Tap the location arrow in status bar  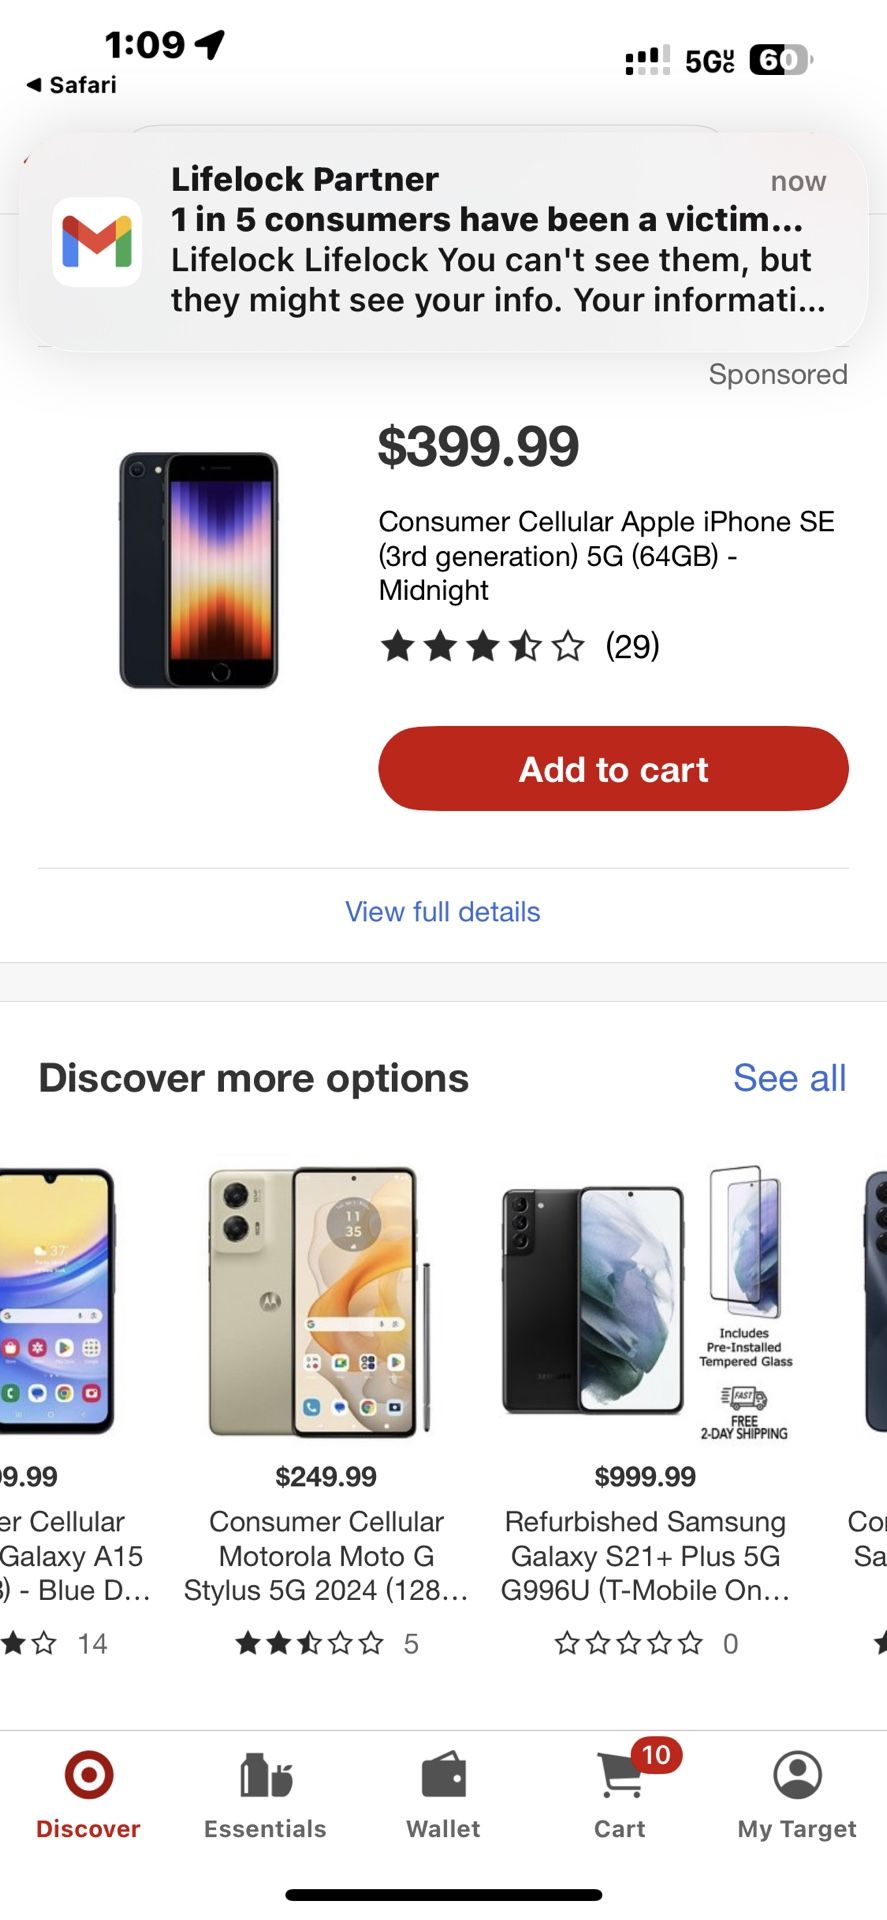(210, 44)
